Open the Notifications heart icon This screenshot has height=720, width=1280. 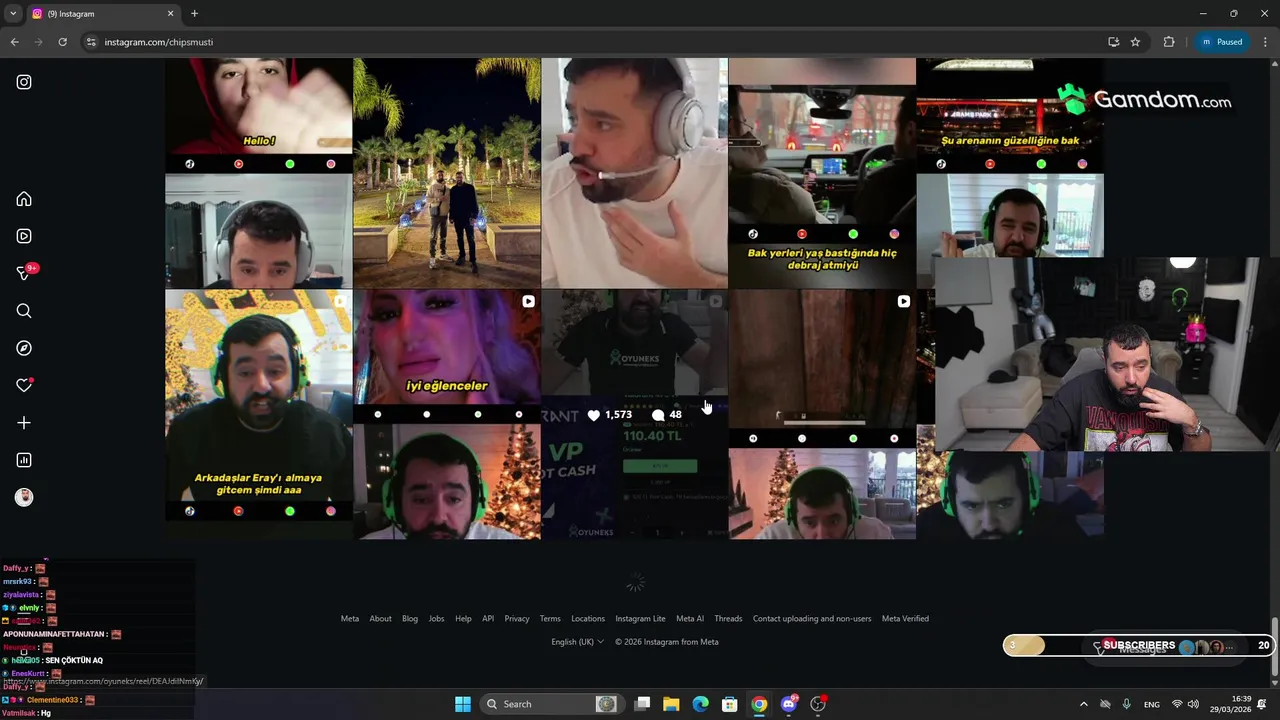tap(24, 385)
